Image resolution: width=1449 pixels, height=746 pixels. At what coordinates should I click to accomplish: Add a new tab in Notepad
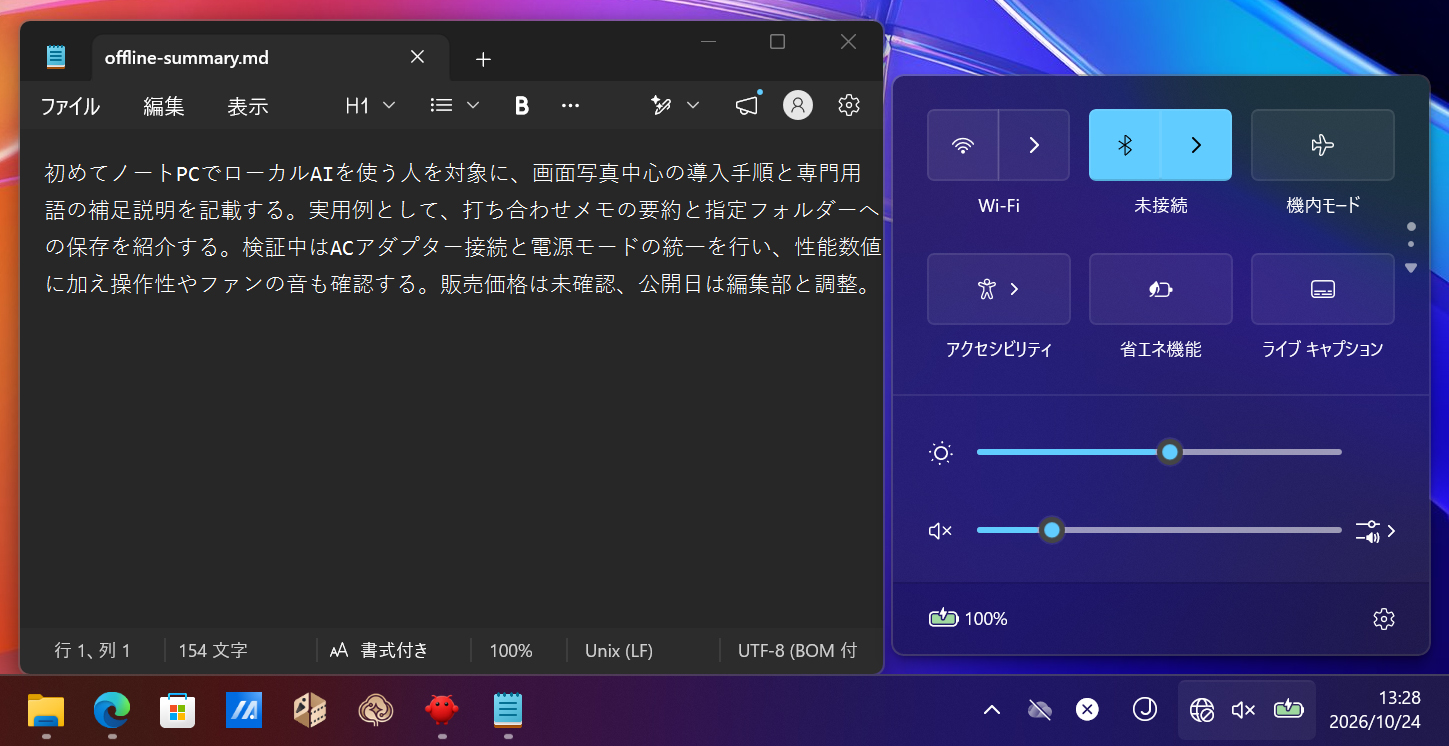click(483, 59)
